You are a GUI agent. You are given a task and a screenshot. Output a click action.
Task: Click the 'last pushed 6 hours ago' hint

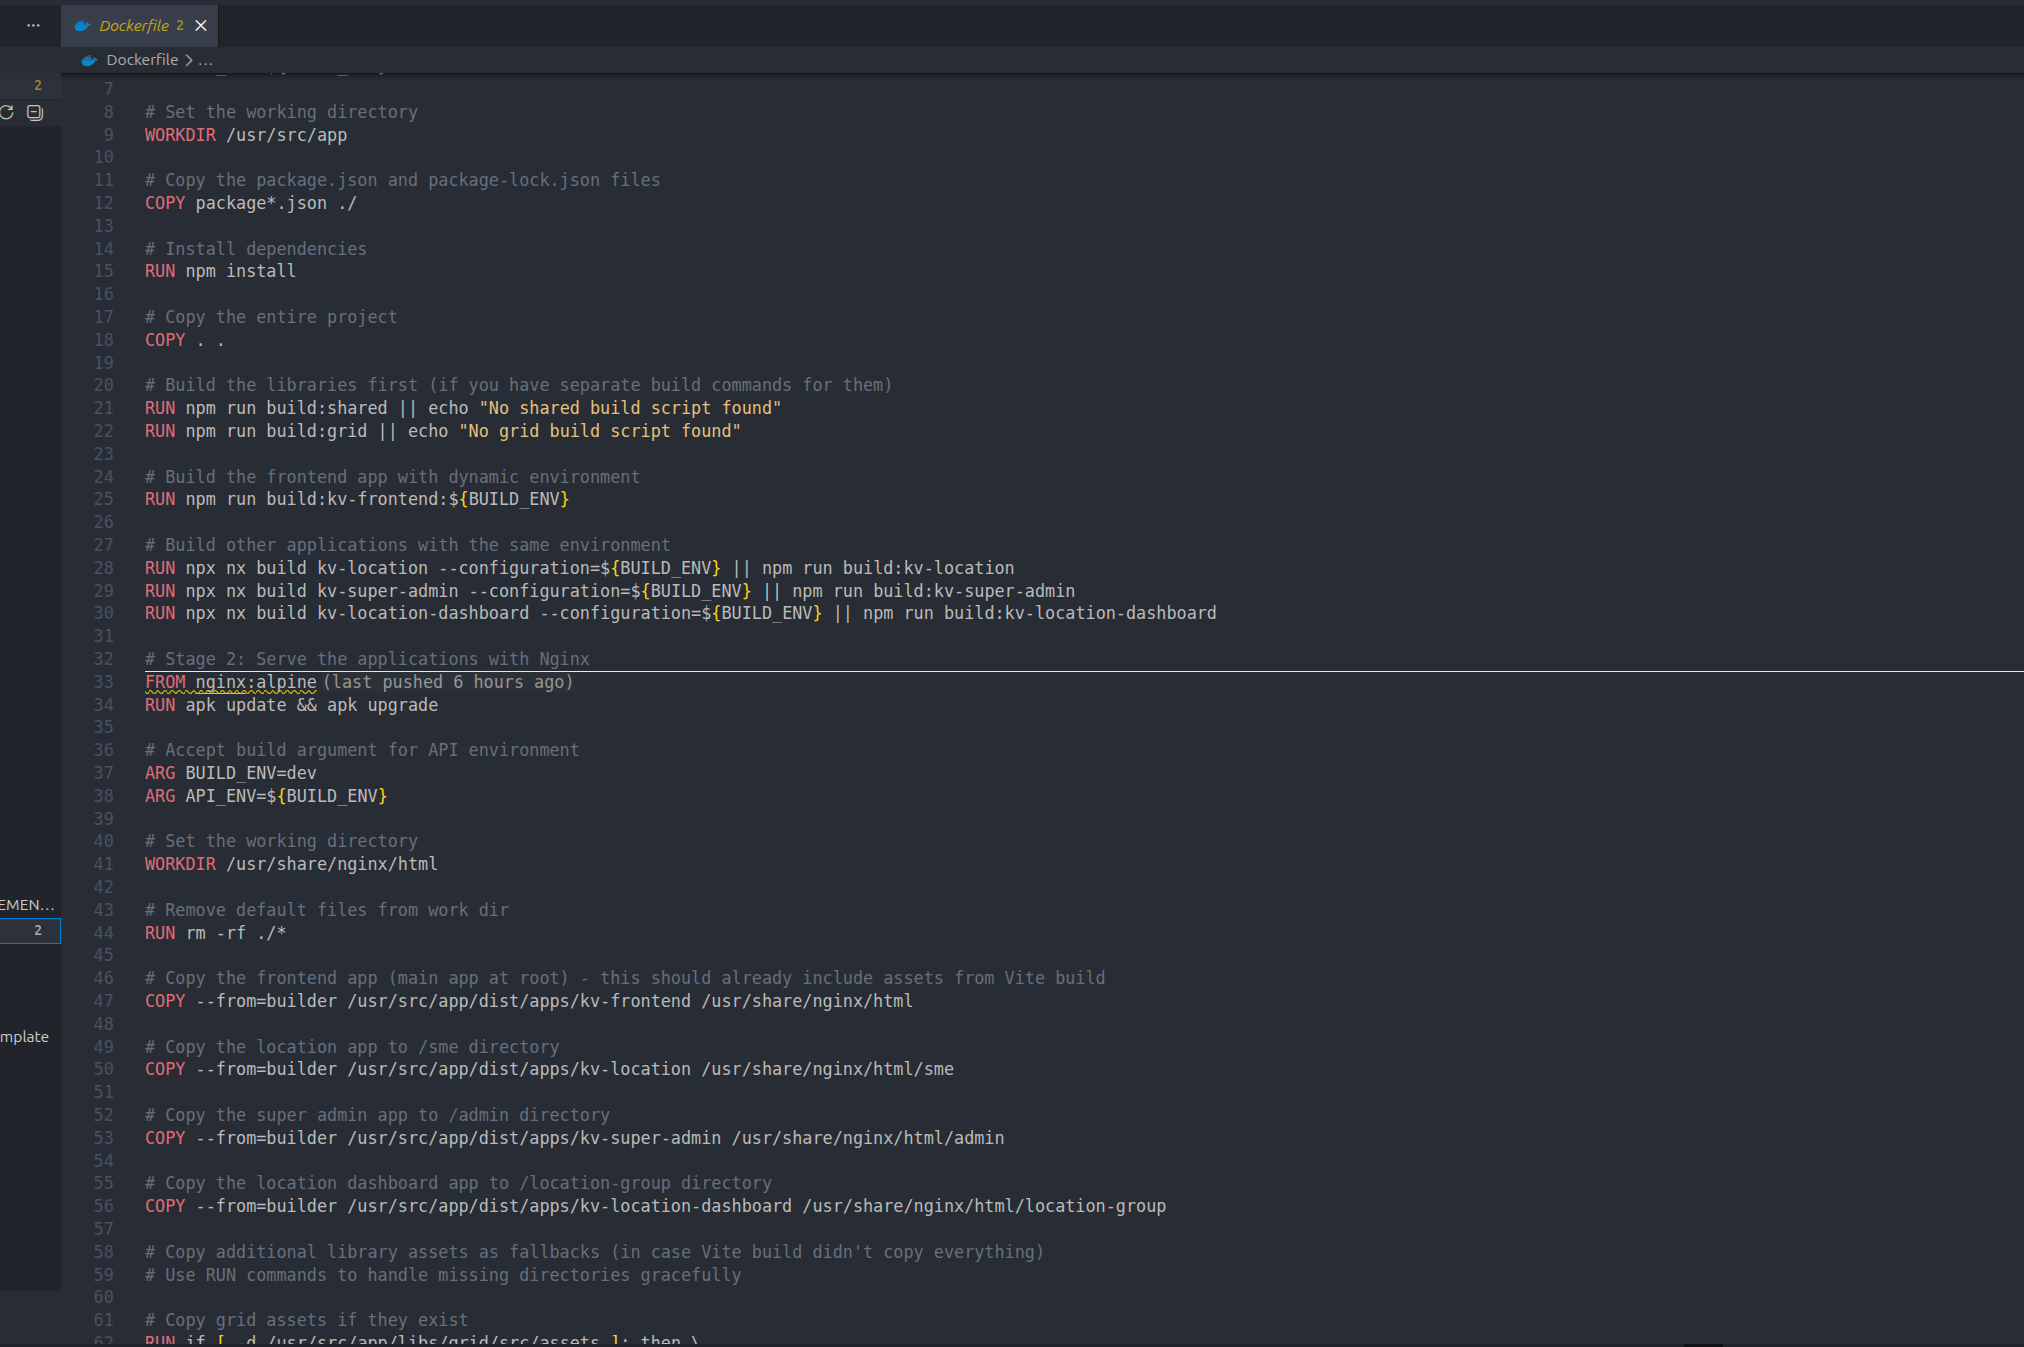pos(448,682)
